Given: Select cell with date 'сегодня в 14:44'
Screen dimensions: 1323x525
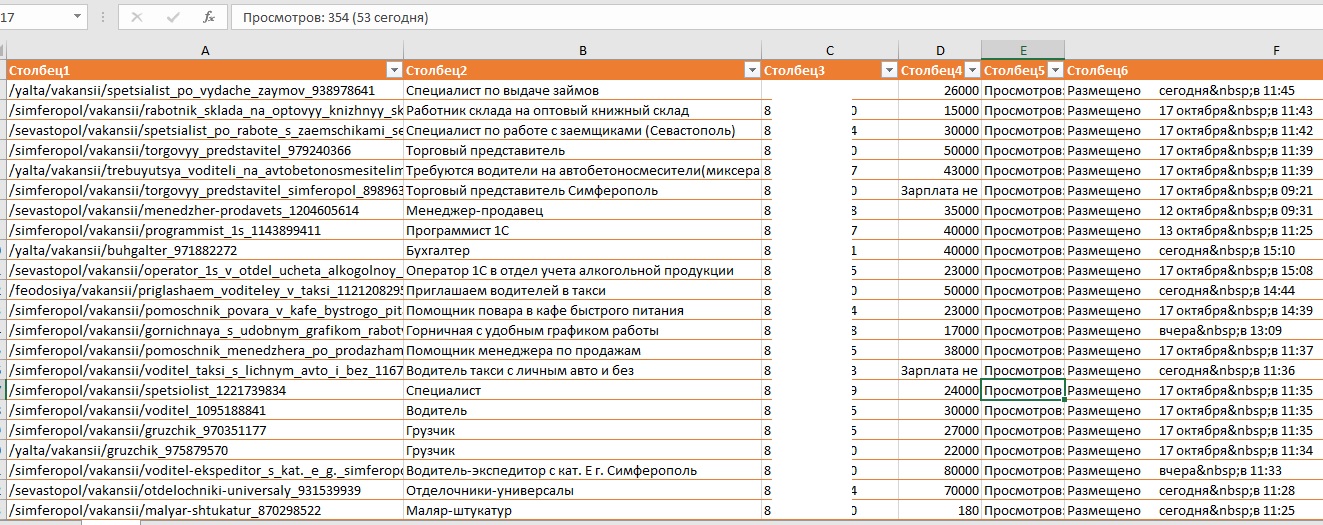Looking at the screenshot, I should coord(1194,290).
